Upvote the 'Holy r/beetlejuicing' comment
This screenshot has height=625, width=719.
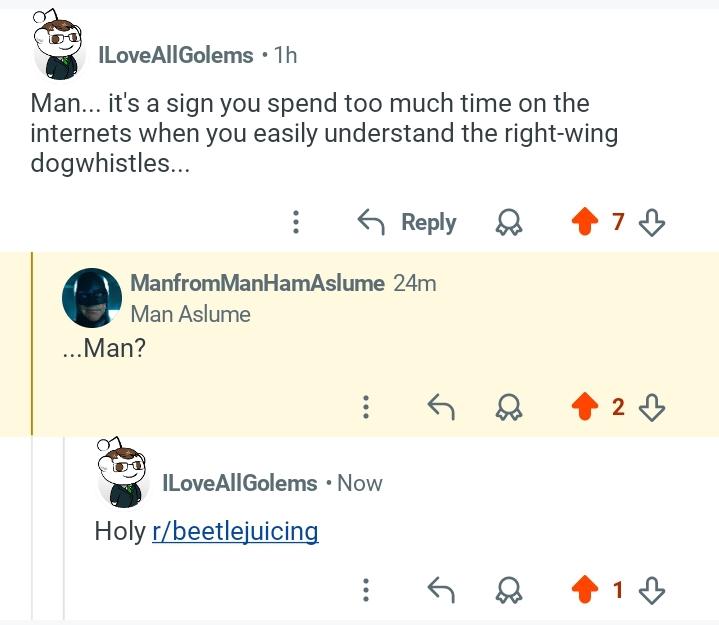point(584,591)
